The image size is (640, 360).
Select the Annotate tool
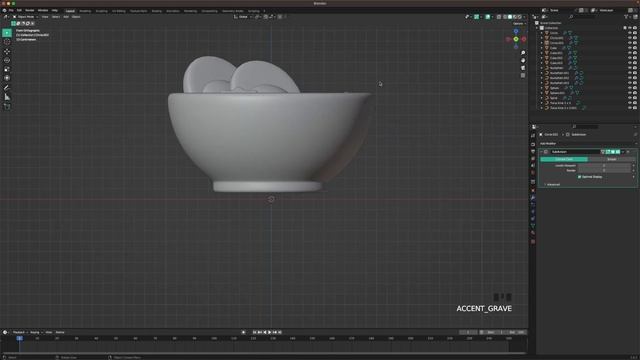coord(7,88)
